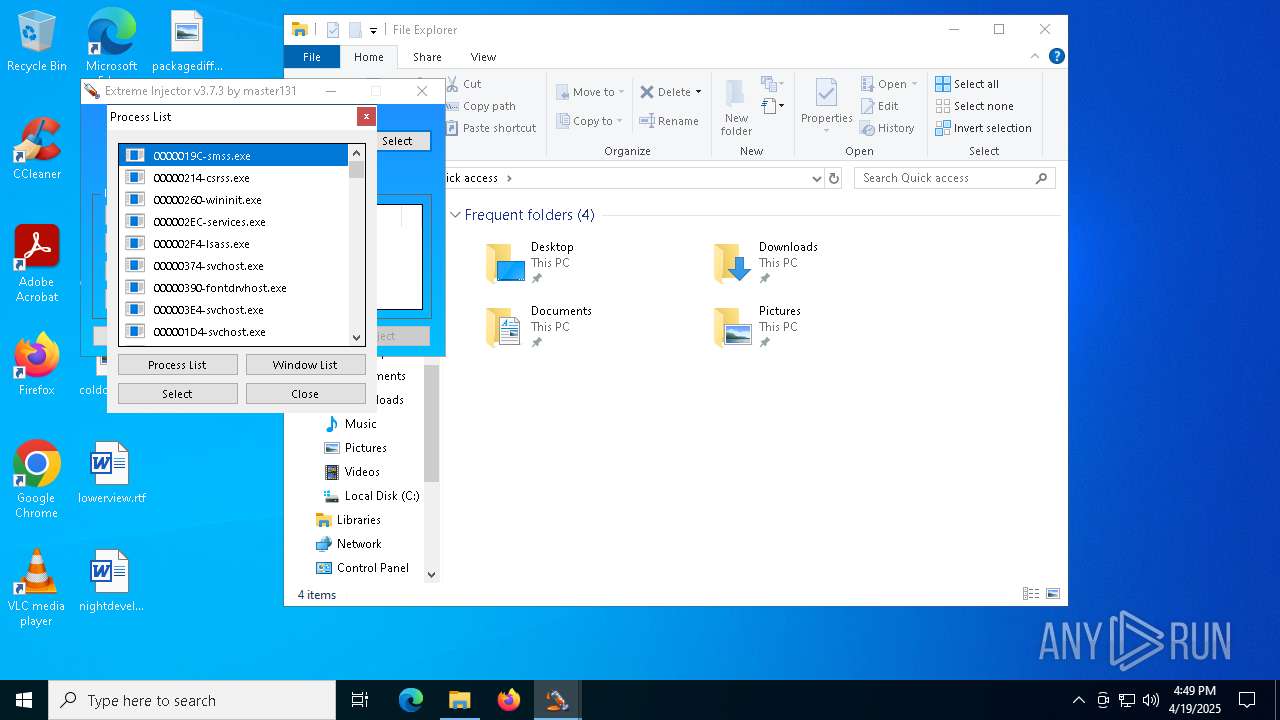Click the Process List button
This screenshot has width=1280, height=720.
point(177,365)
